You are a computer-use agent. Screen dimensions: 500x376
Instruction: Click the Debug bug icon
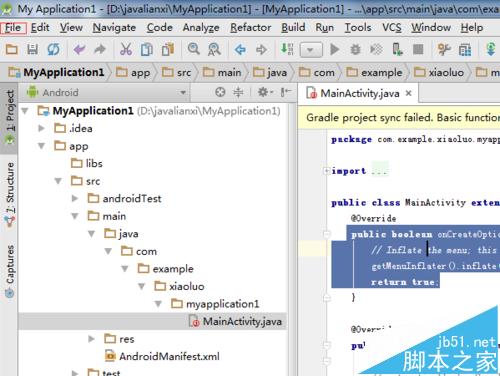(x=355, y=50)
